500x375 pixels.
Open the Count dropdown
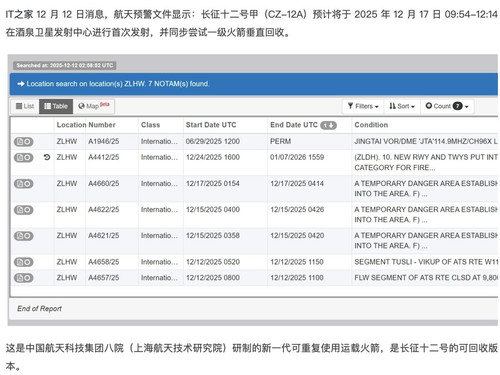447,106
